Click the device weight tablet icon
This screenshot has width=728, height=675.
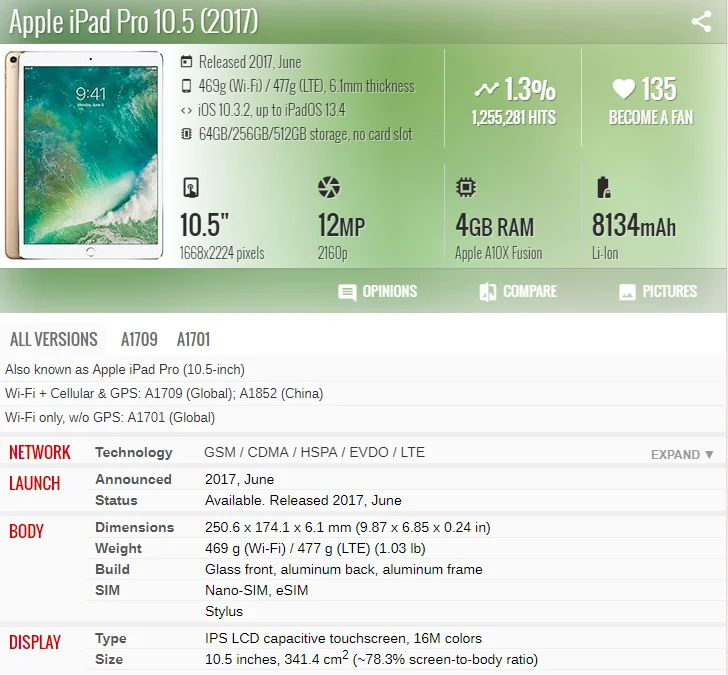(186, 86)
